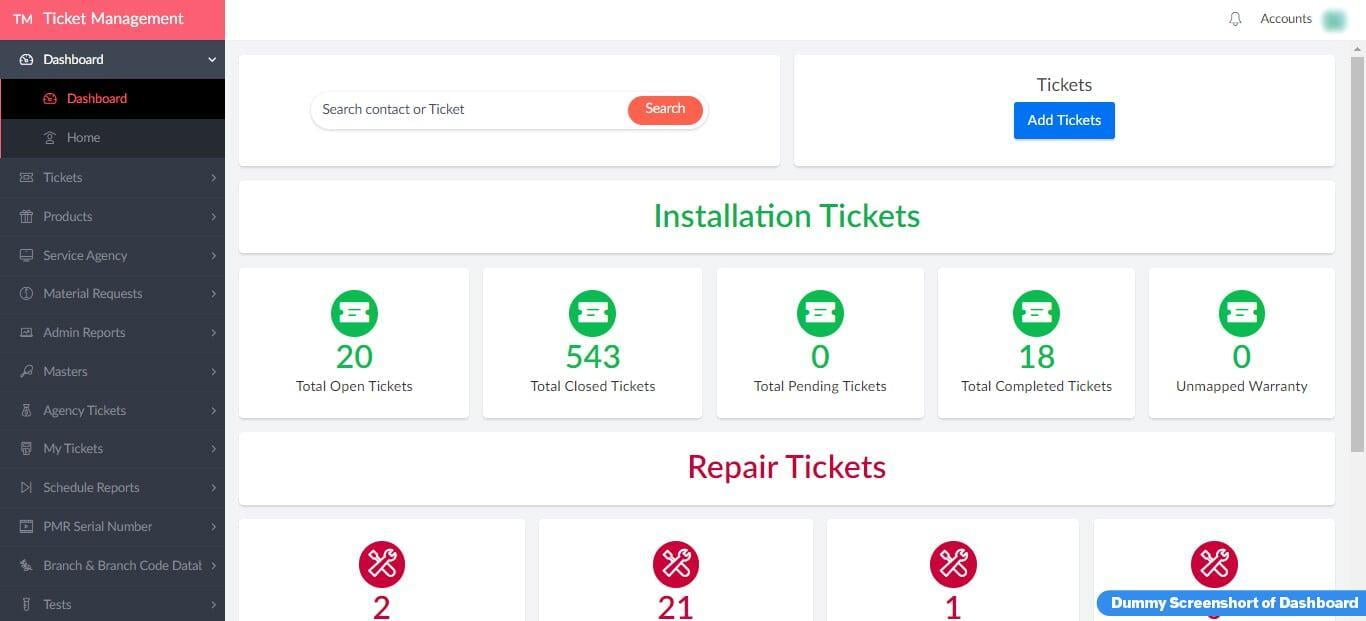Click the TM logo in the header
This screenshot has height=621, width=1366.
tap(23, 19)
